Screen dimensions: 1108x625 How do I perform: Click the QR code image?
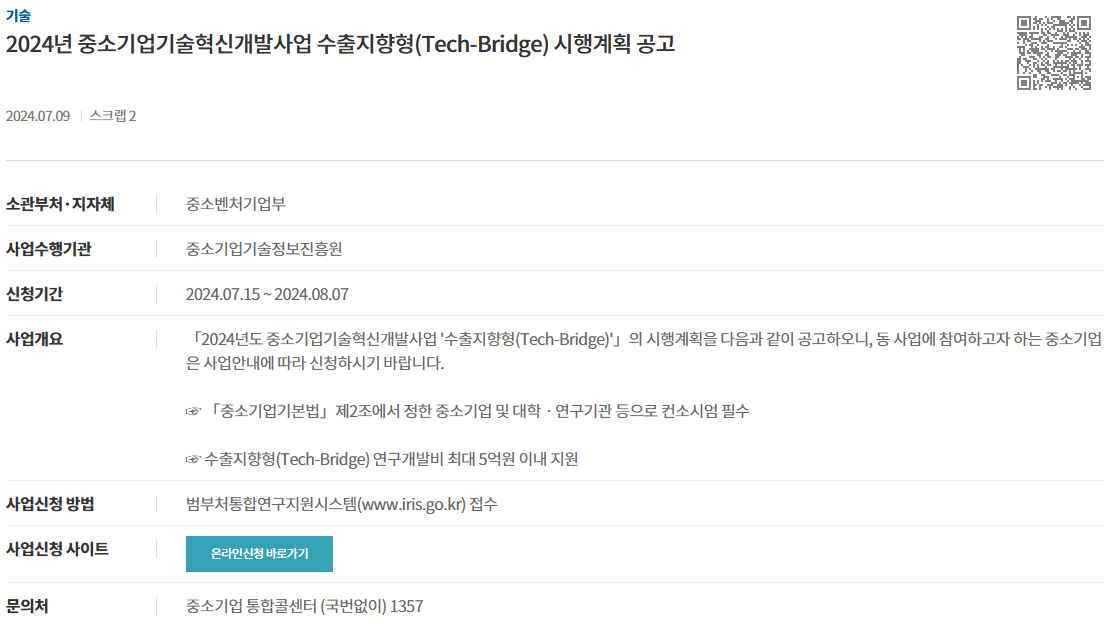tap(1054, 53)
